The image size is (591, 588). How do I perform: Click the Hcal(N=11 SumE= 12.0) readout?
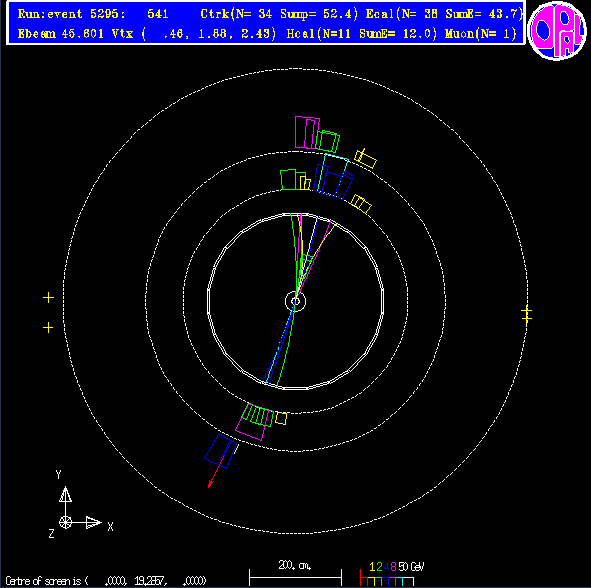tap(362, 34)
